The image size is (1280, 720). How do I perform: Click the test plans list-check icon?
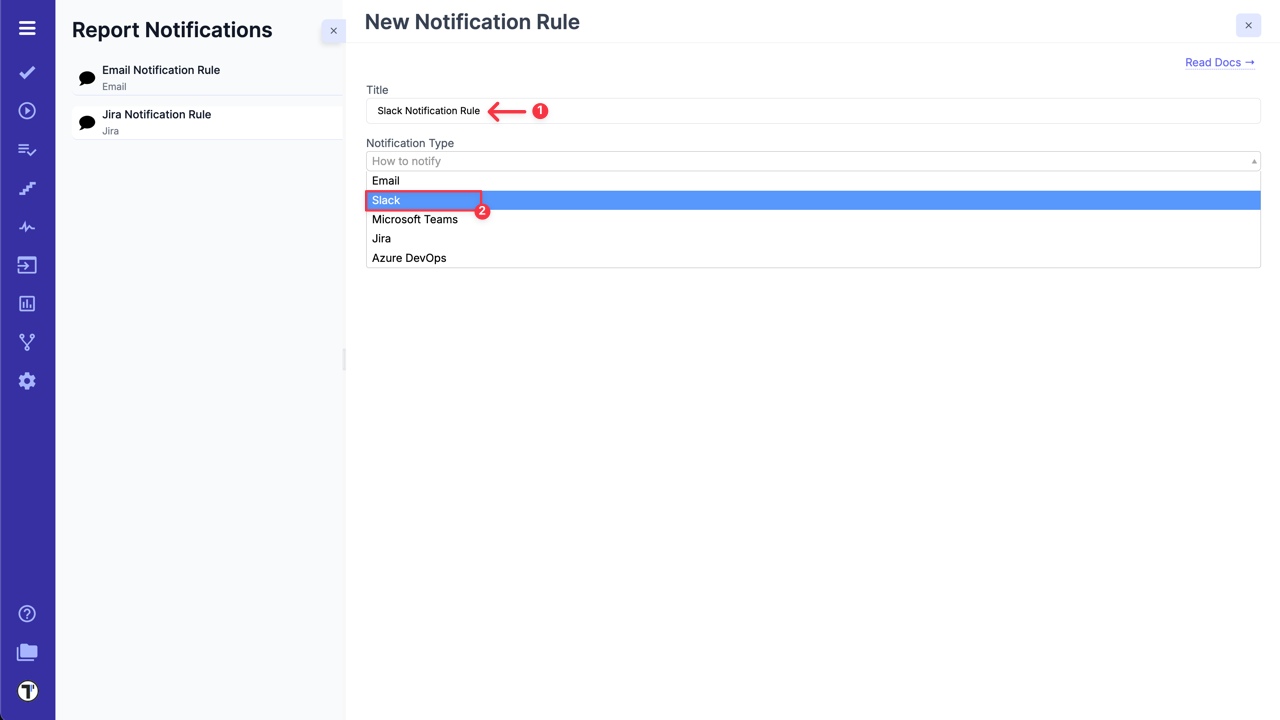(x=27, y=149)
